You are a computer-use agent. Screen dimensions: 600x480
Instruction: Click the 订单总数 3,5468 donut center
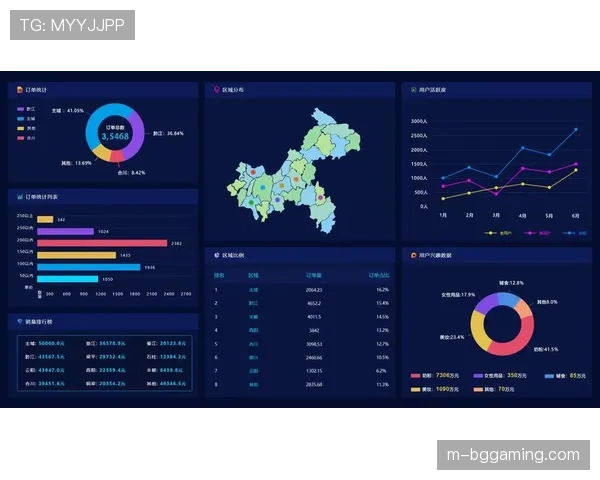114,133
